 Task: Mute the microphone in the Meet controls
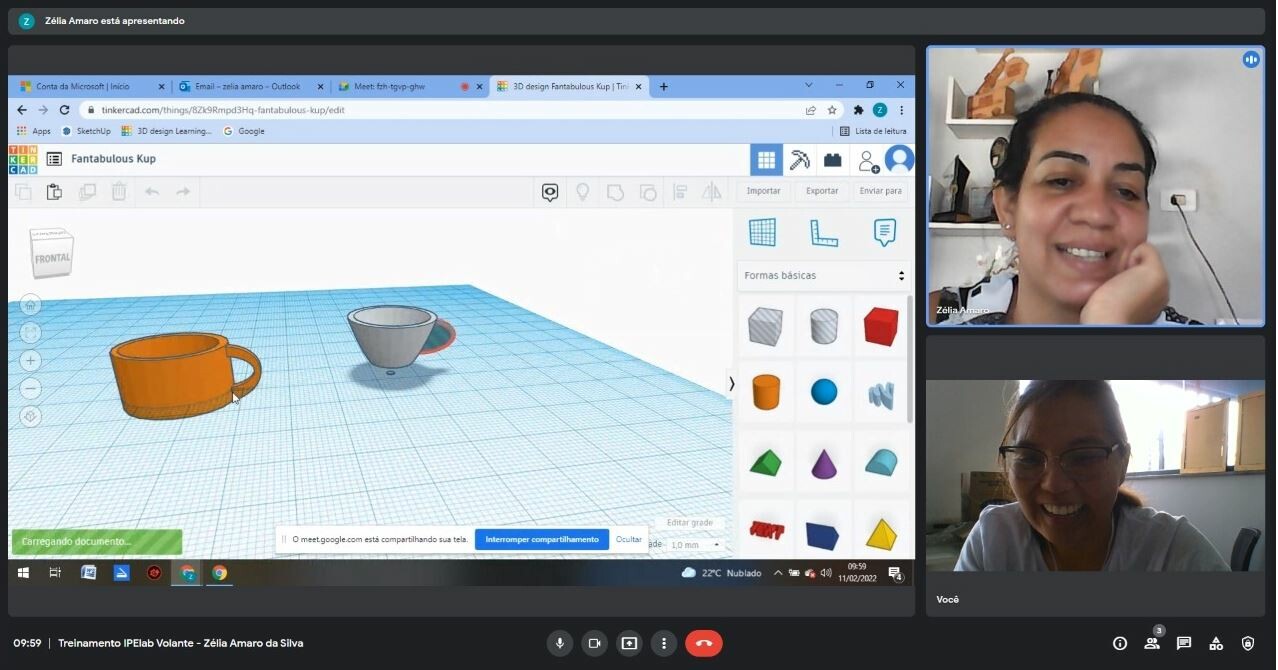pyautogui.click(x=559, y=643)
